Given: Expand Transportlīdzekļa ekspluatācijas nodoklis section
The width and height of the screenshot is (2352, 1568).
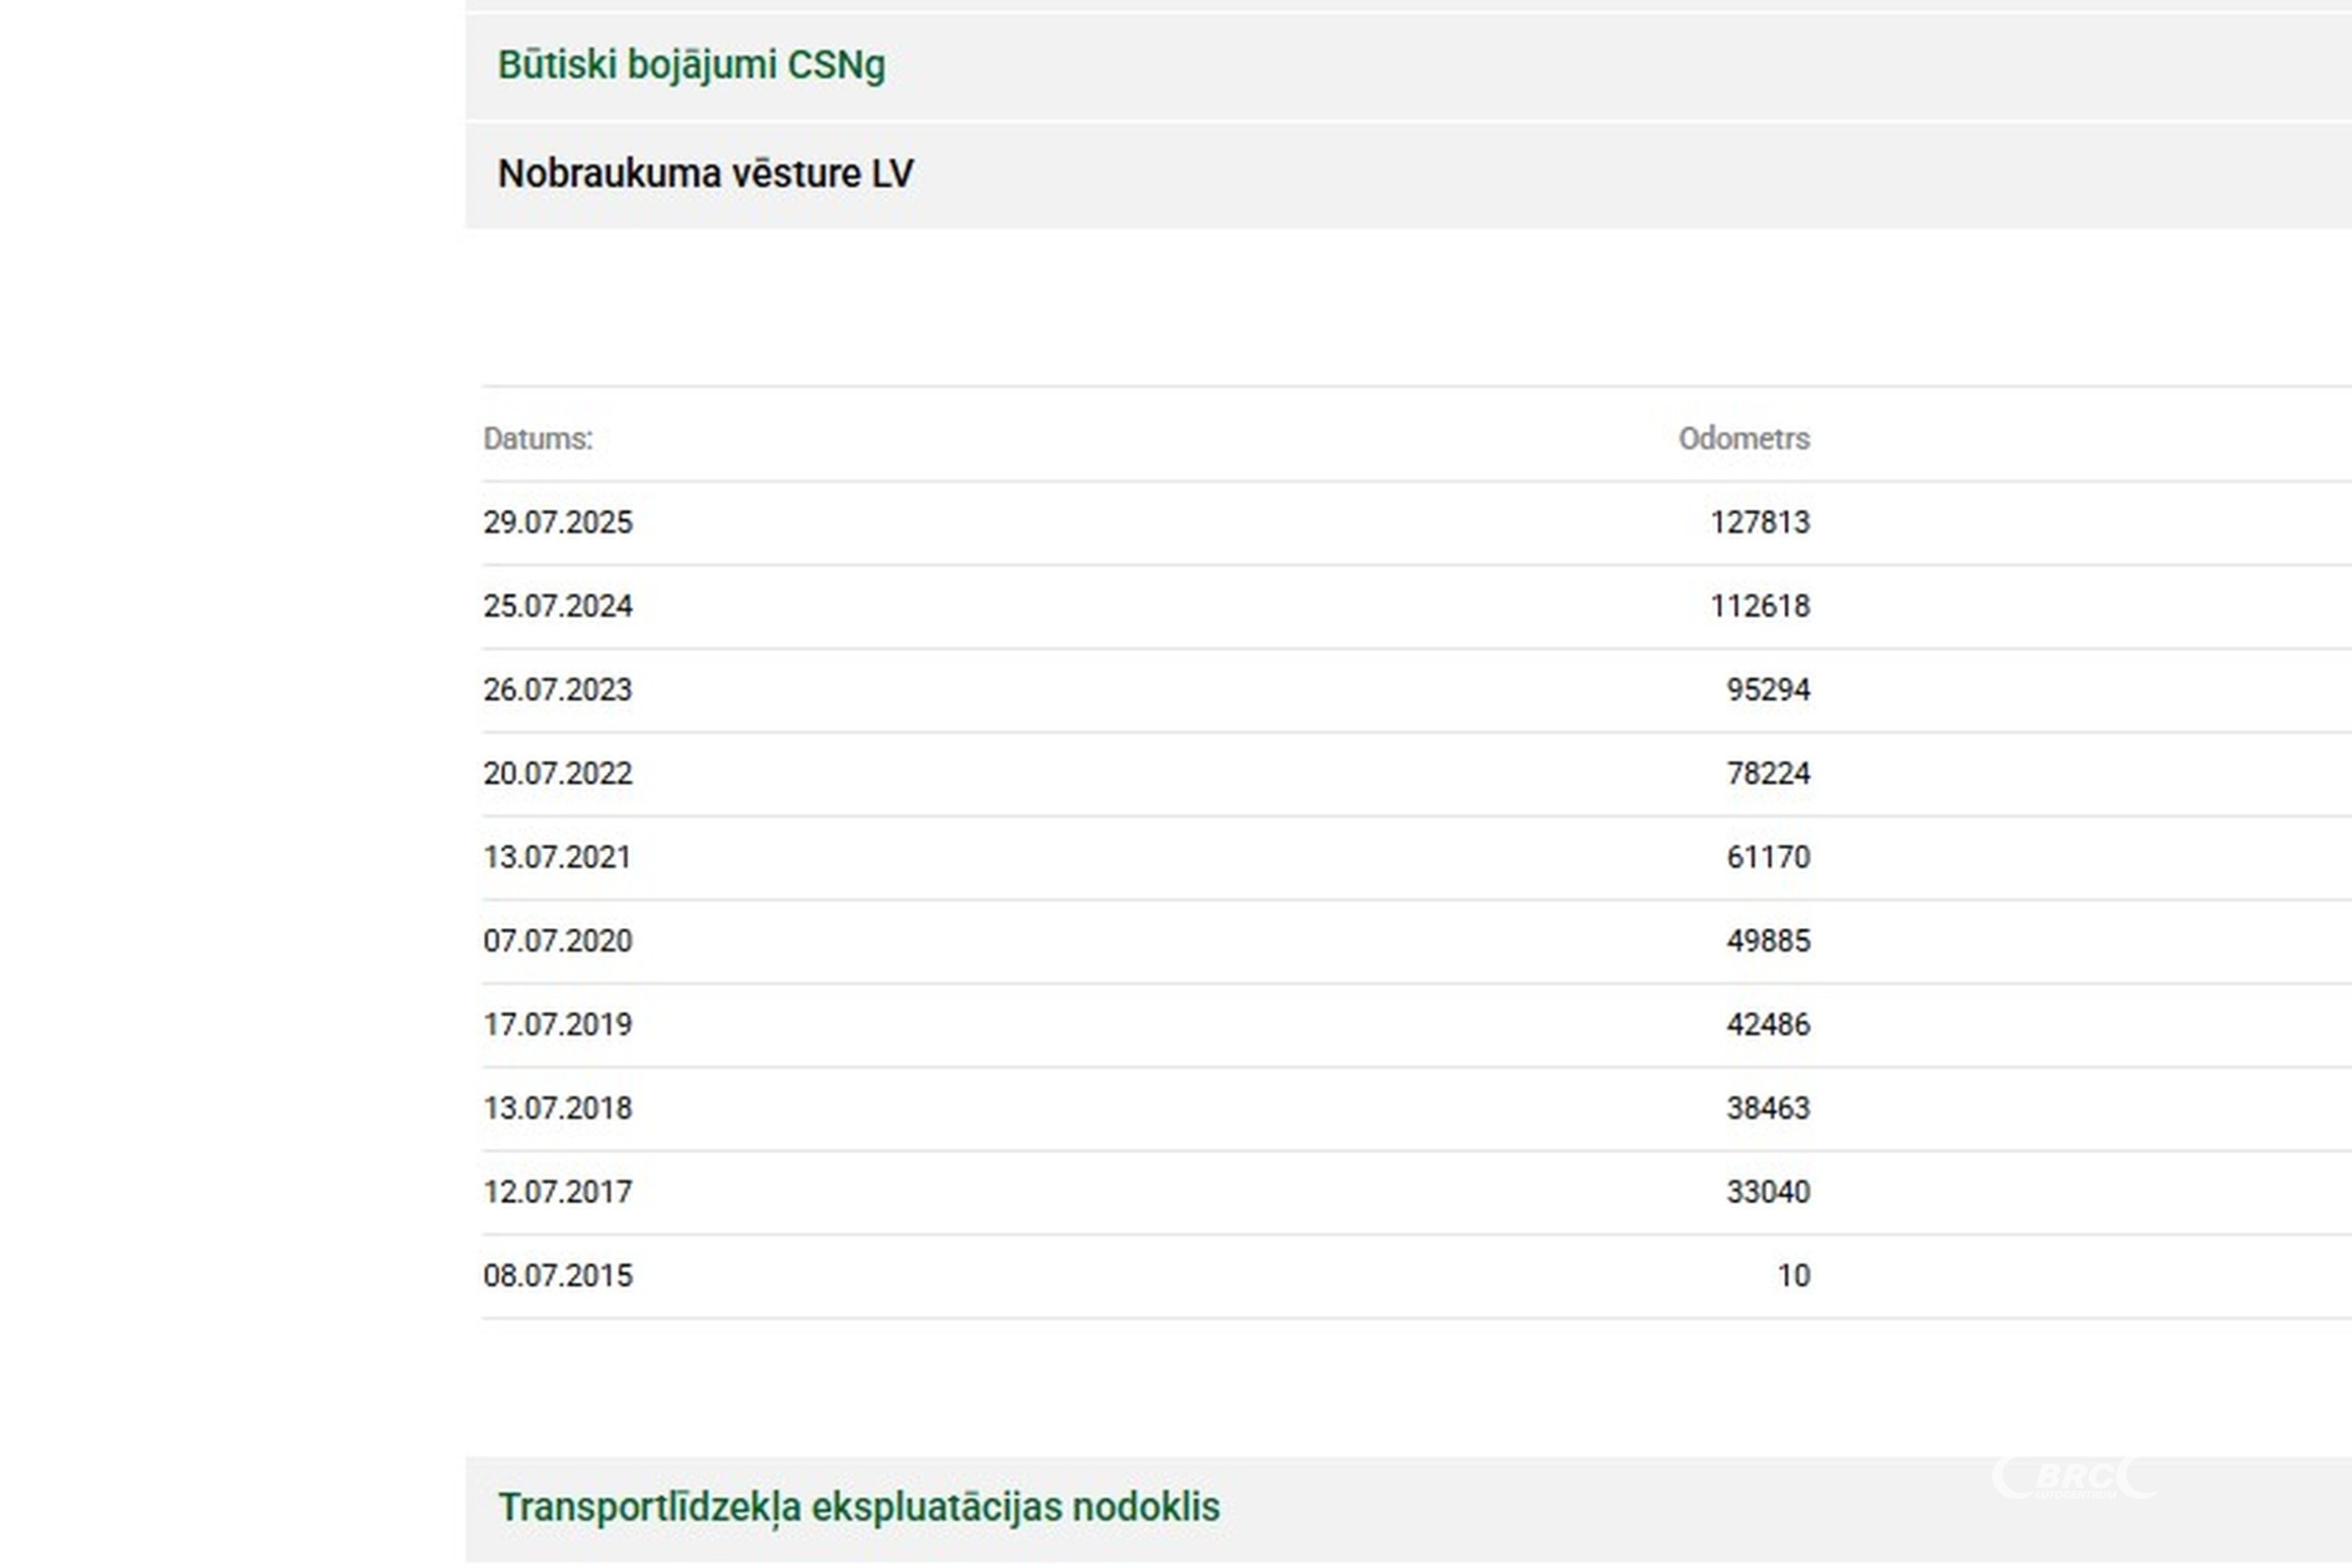Looking at the screenshot, I should [859, 1507].
